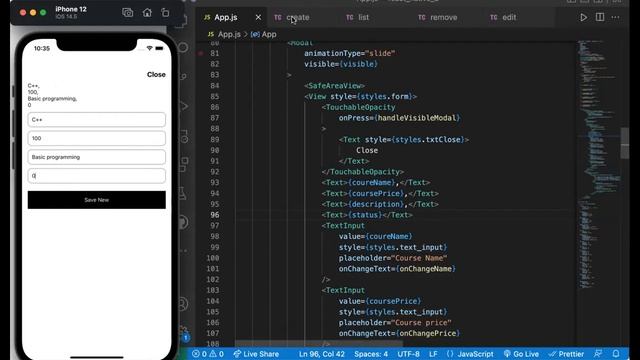Focus the Basic programming description field
640x360 pixels.
pos(97,157)
